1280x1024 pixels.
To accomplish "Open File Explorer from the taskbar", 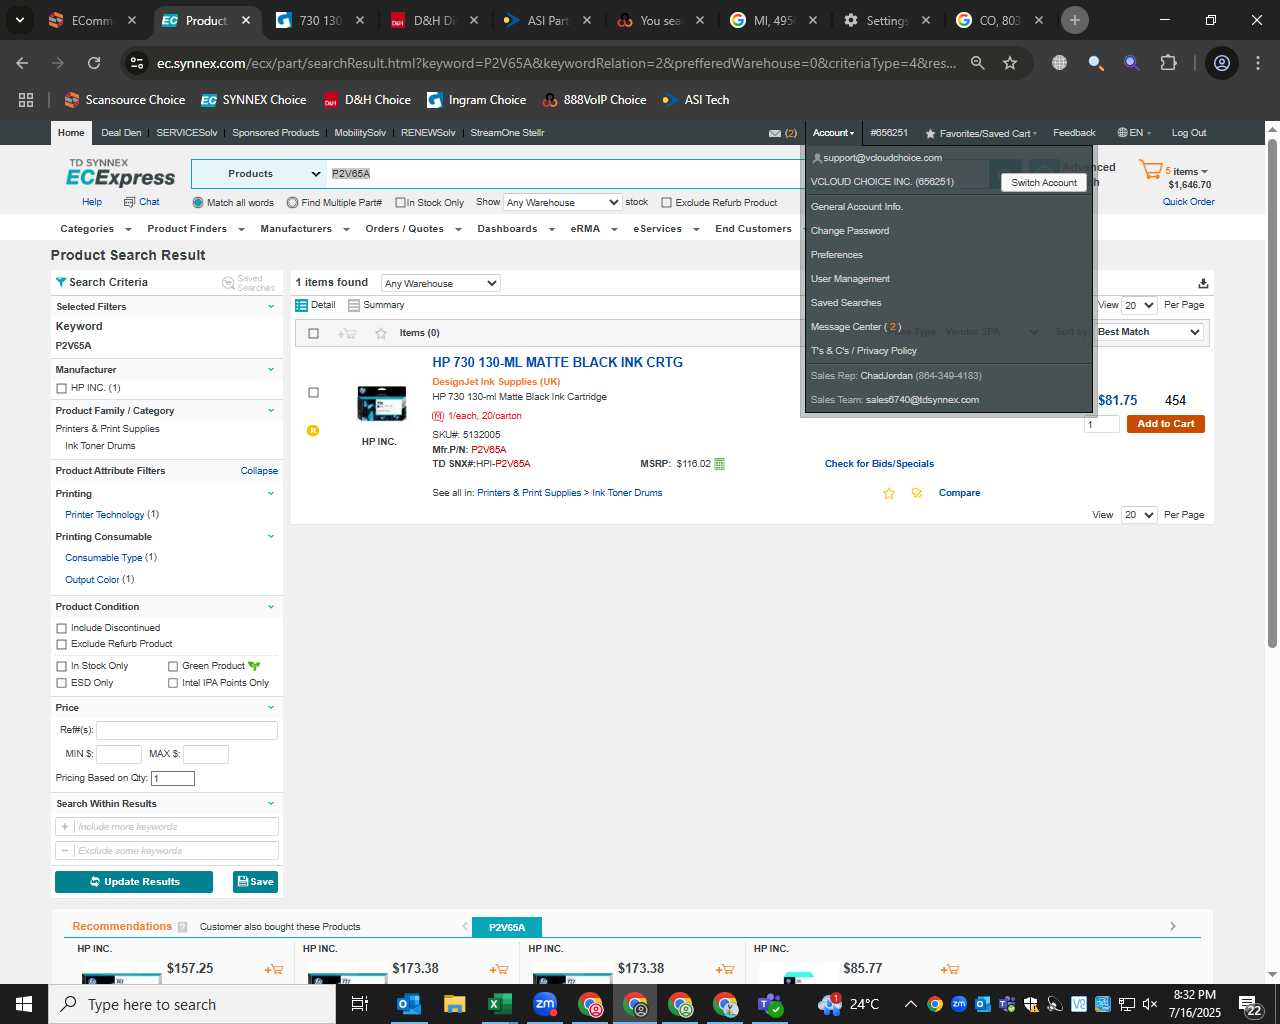I will click(454, 1004).
